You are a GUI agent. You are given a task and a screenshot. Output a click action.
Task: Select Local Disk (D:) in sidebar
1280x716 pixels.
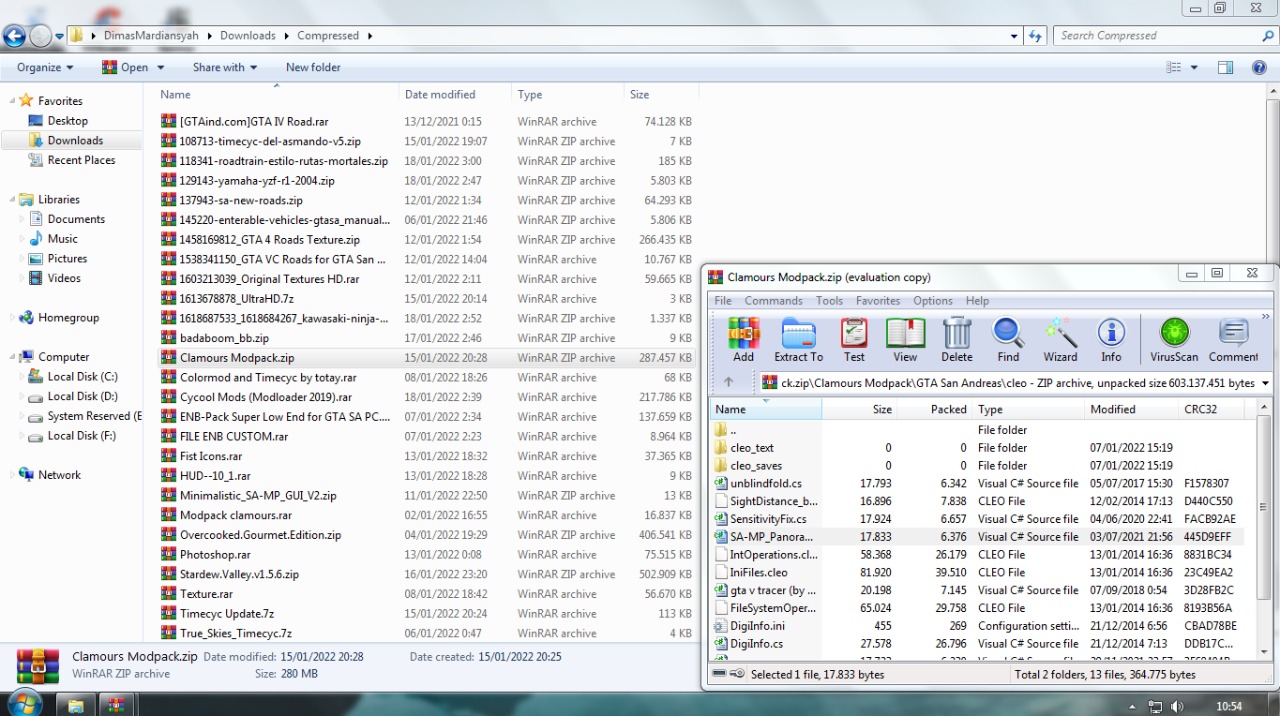82,396
